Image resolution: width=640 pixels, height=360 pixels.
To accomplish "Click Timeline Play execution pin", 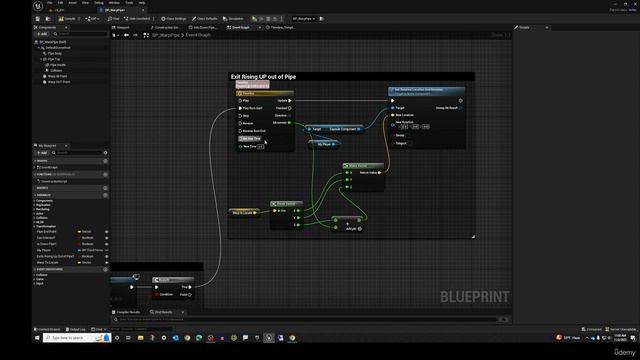I will (x=240, y=100).
